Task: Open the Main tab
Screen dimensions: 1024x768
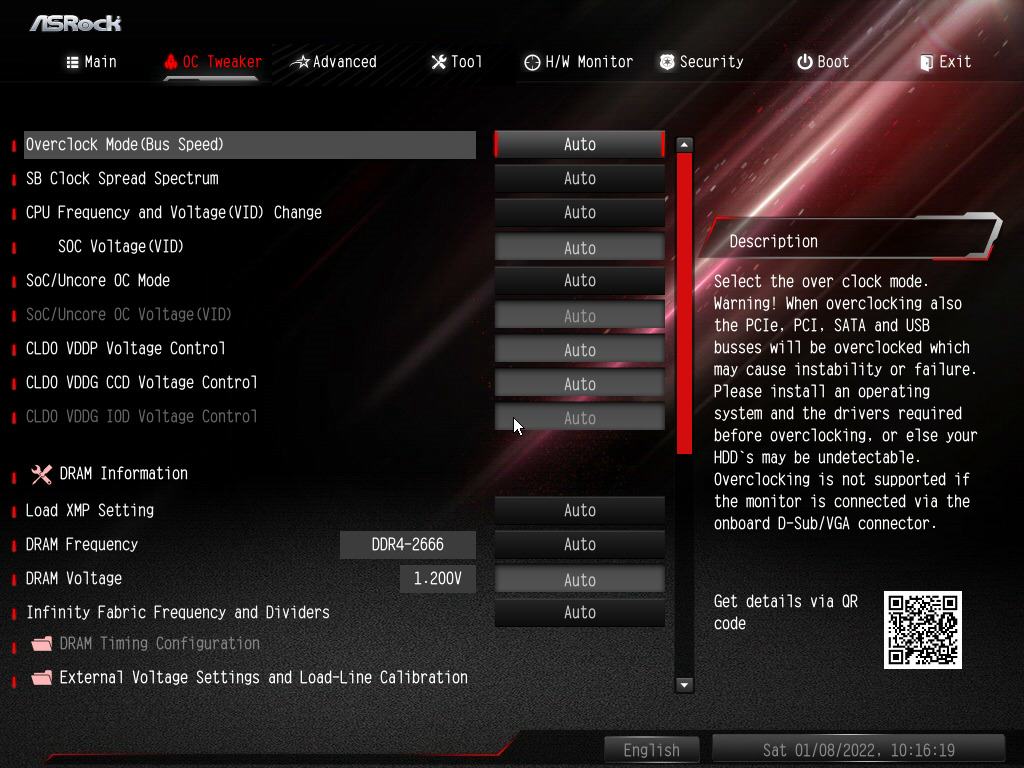Action: (91, 62)
